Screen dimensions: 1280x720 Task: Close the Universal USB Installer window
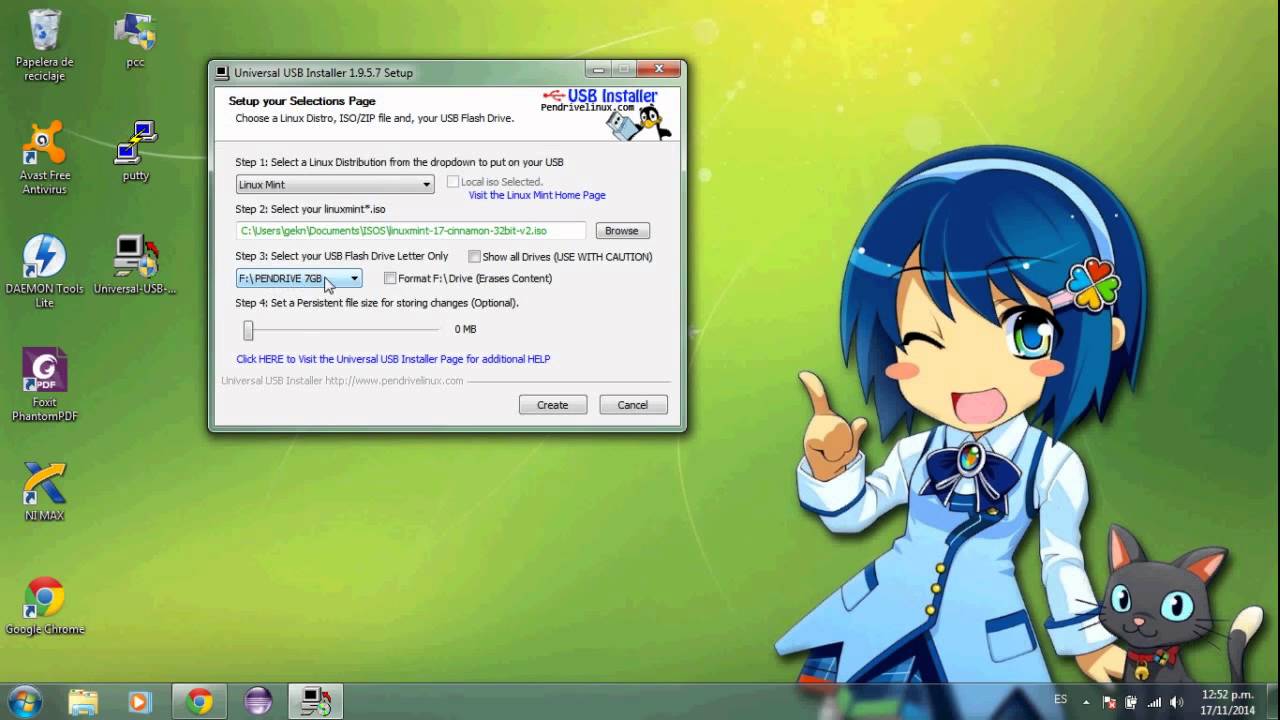point(659,69)
